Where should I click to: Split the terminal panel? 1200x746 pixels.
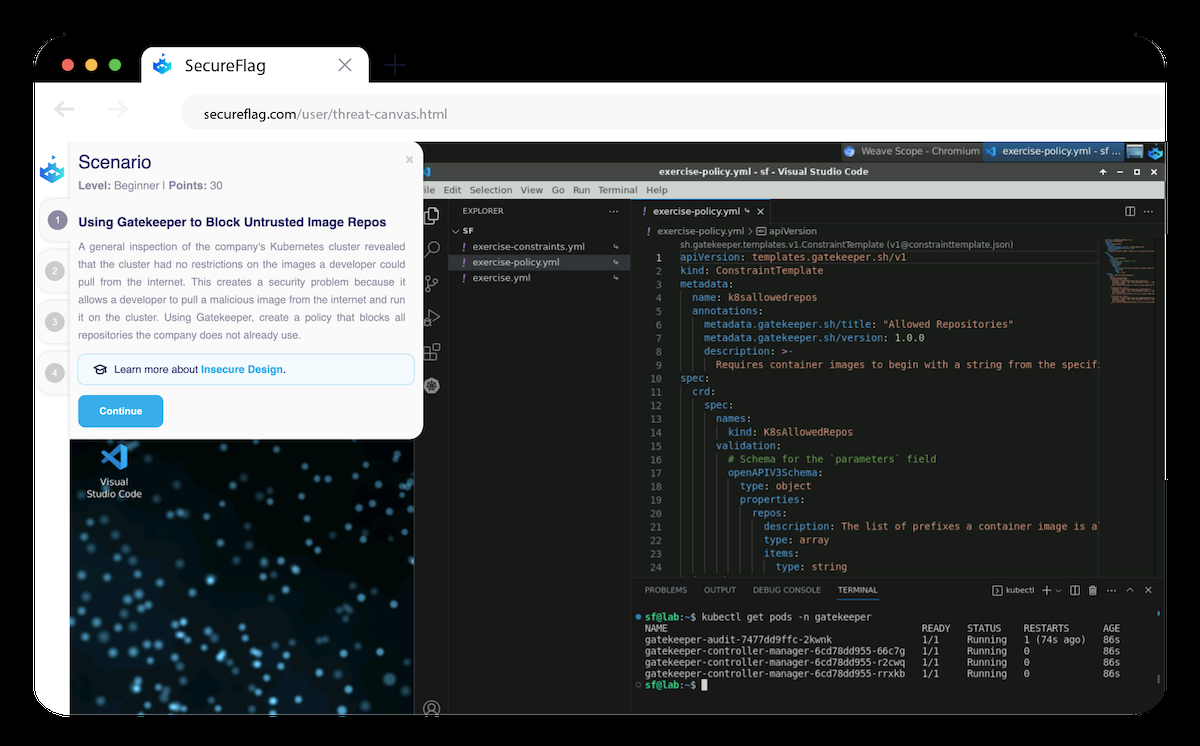click(x=1075, y=590)
